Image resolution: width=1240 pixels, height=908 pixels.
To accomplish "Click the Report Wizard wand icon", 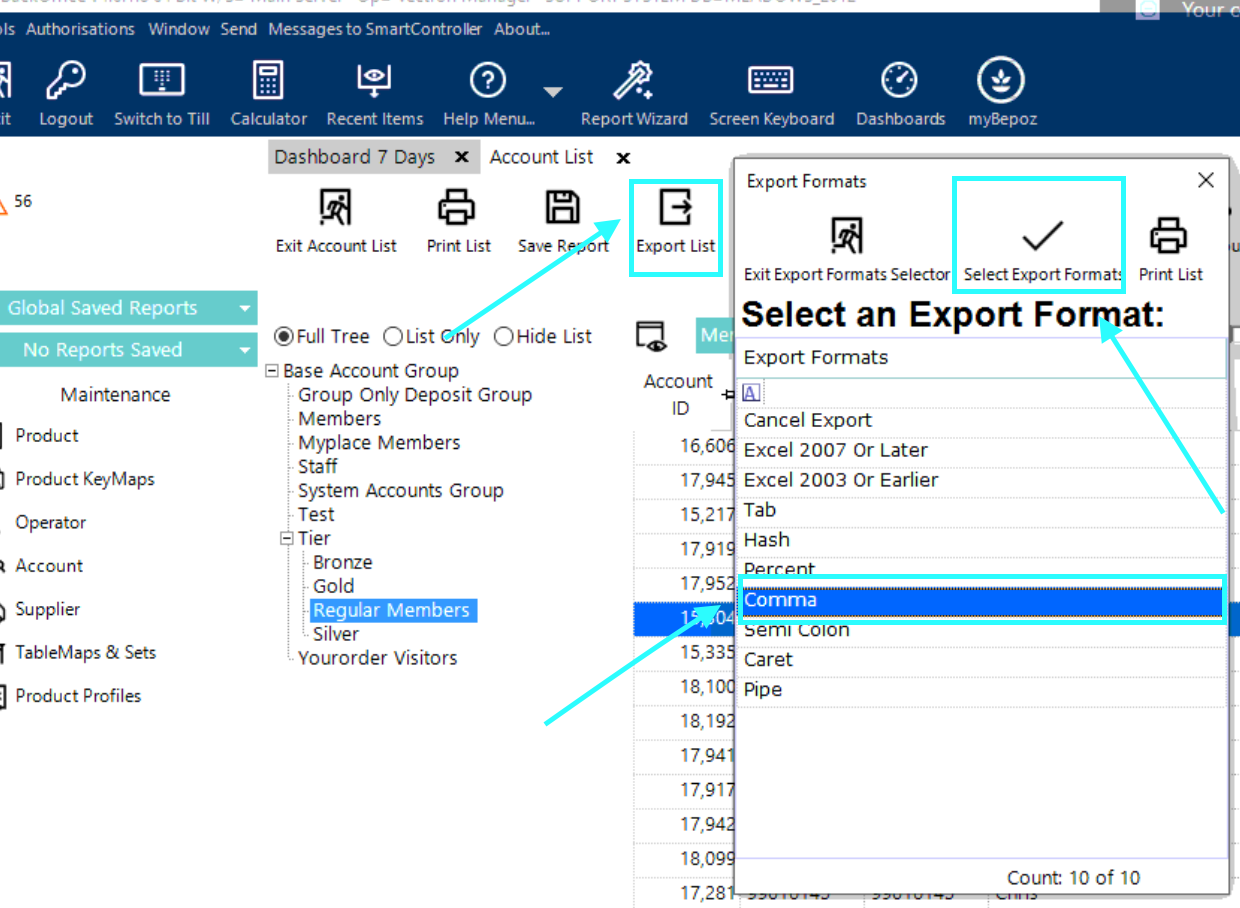I will (x=634, y=82).
